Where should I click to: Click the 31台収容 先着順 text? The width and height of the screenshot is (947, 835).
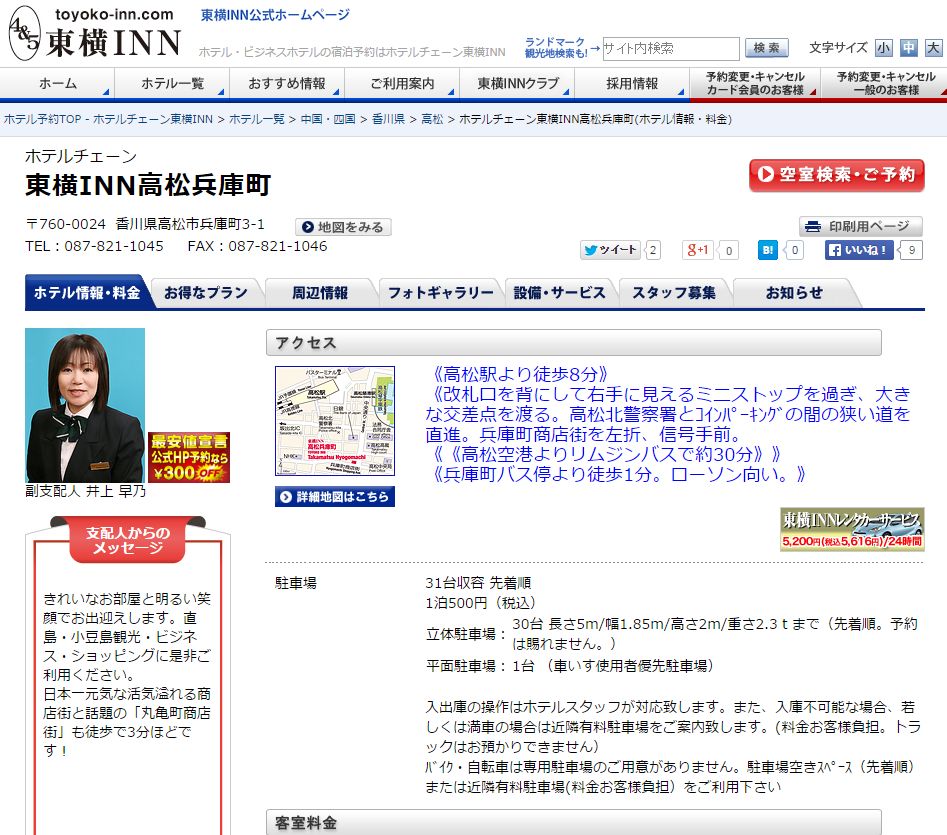coord(478,583)
